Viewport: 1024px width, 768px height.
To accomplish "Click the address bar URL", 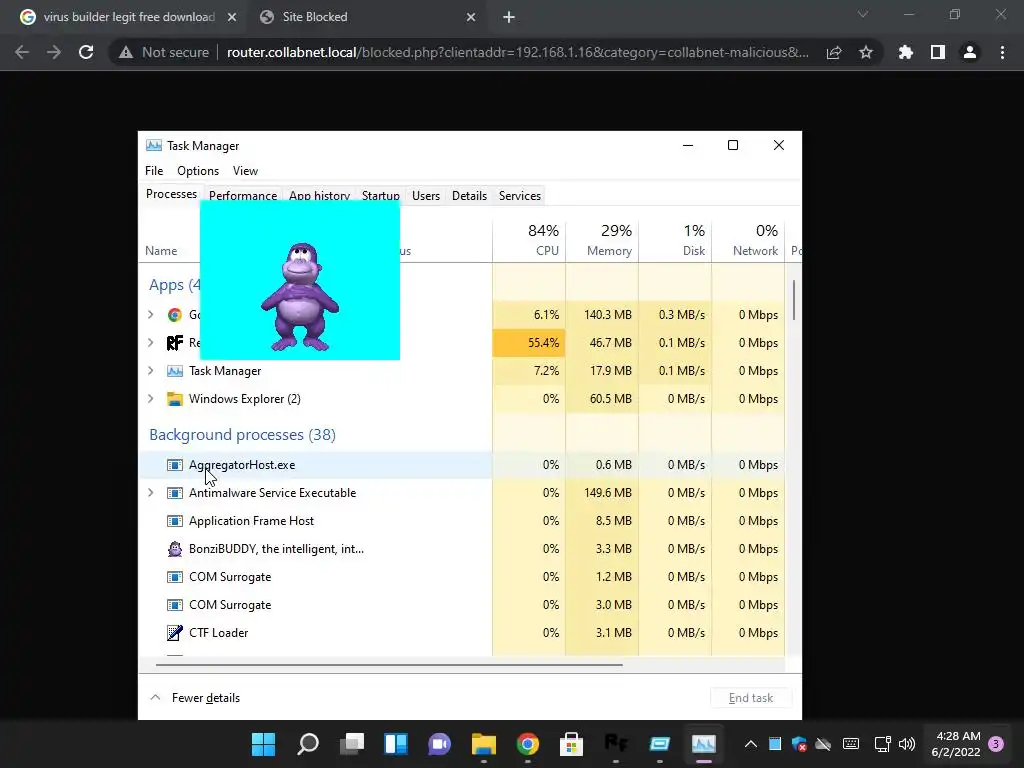I will click(x=517, y=52).
